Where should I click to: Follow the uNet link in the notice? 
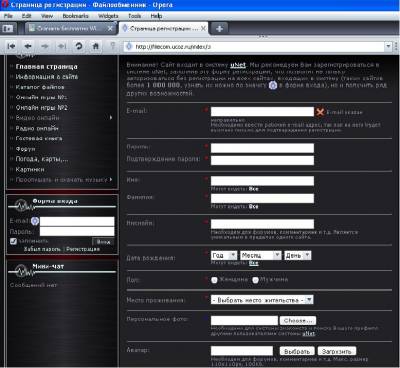[x=238, y=65]
